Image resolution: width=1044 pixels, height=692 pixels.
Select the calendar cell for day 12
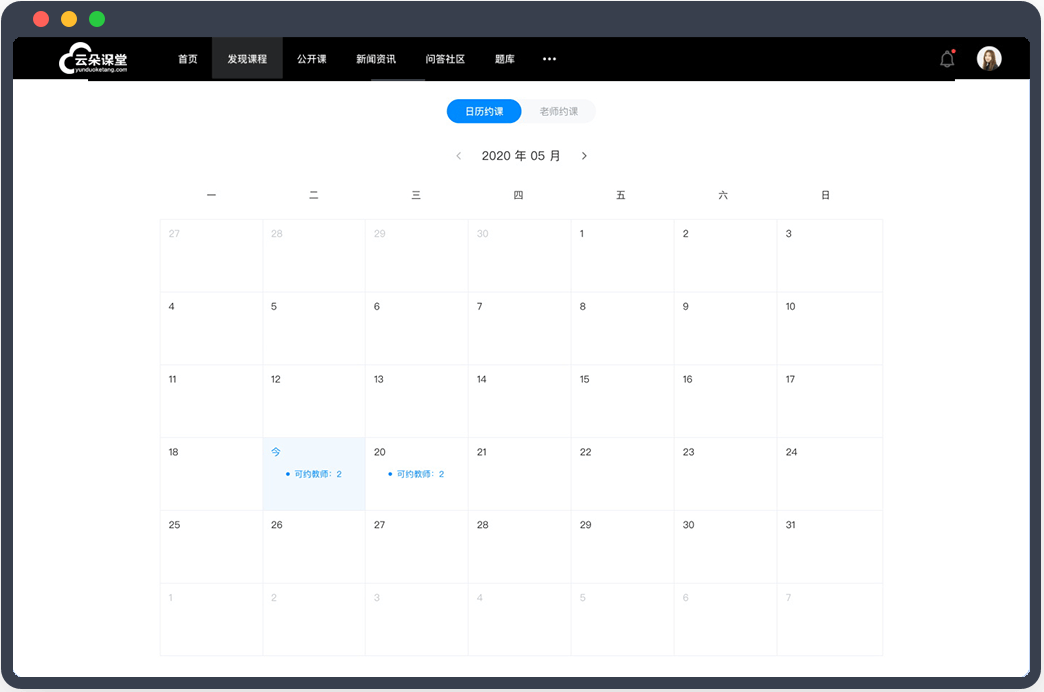[314, 402]
